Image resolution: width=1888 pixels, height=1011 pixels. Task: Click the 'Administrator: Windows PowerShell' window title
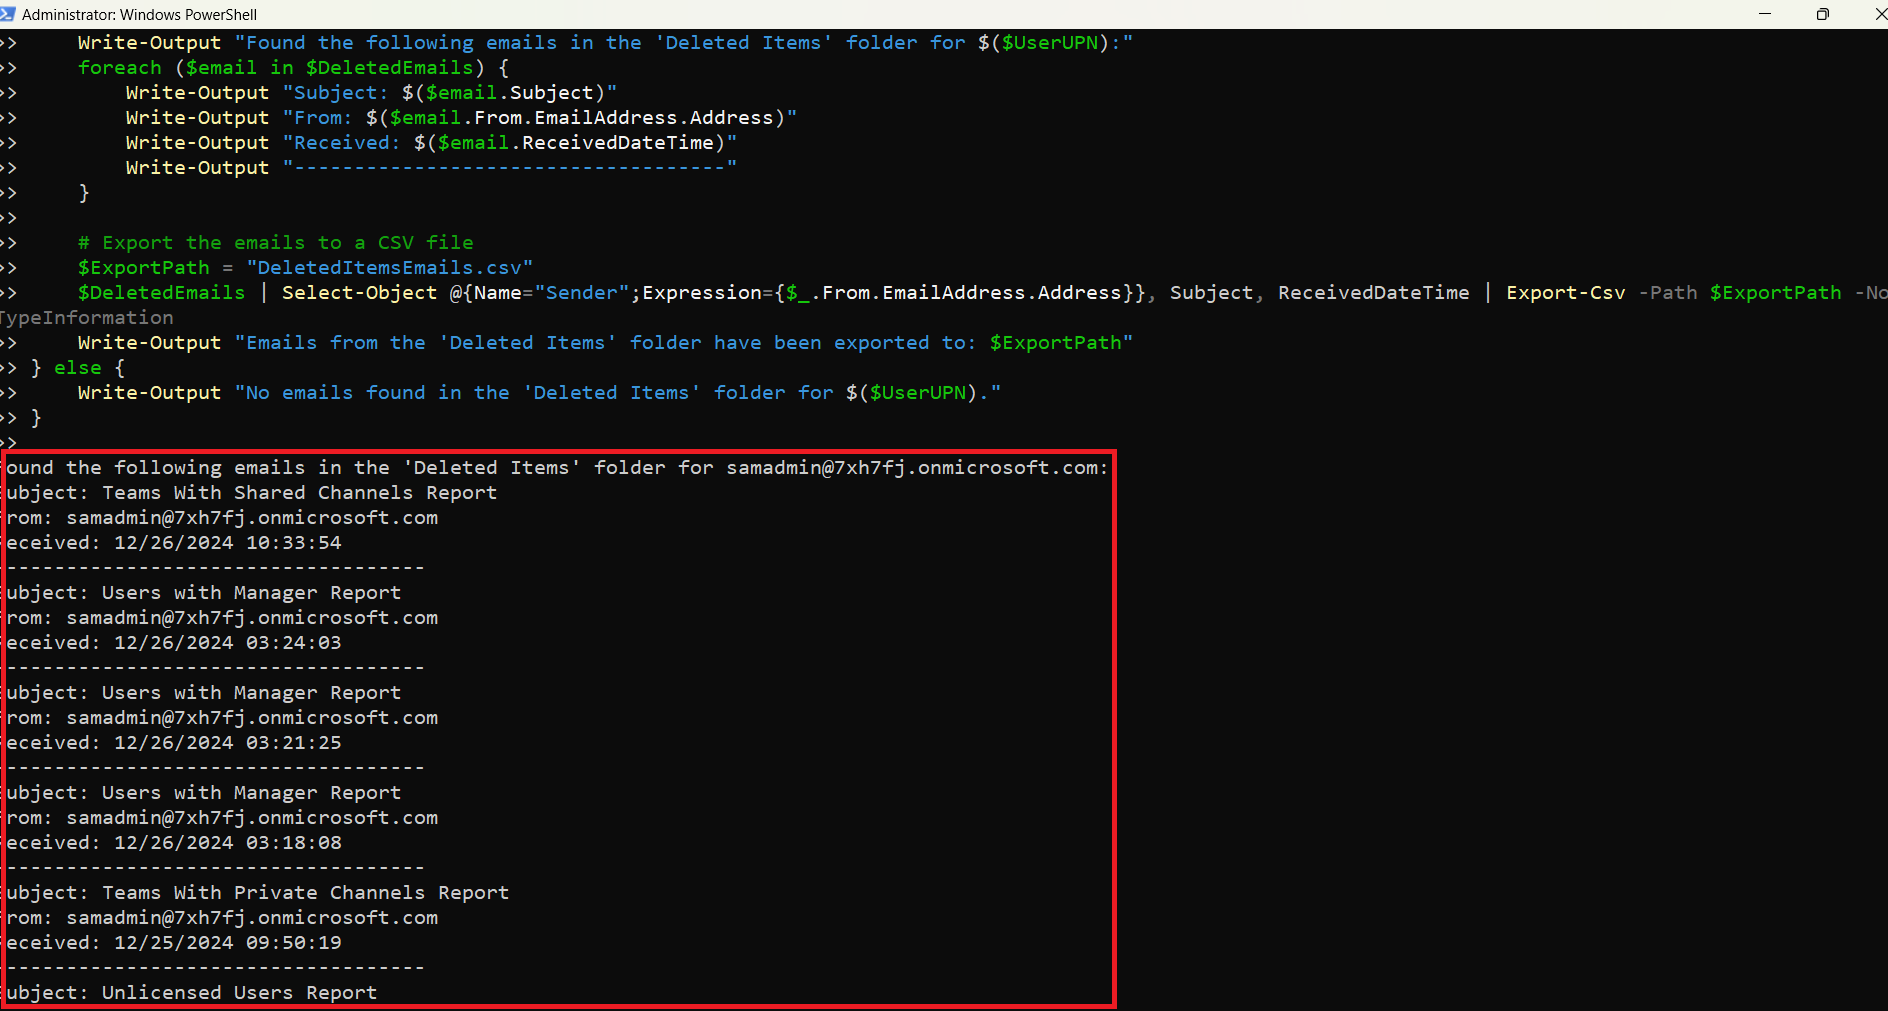pyautogui.click(x=139, y=15)
